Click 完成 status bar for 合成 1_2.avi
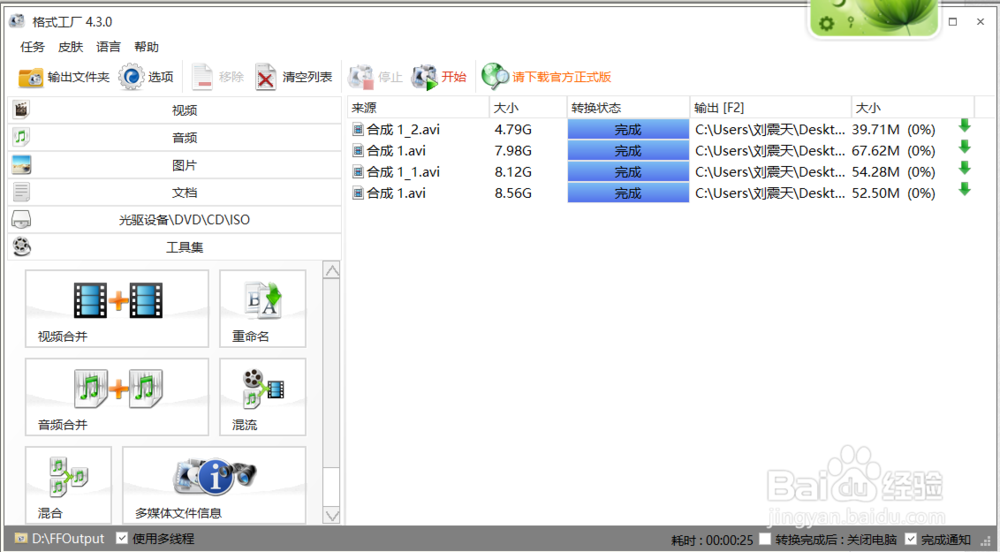The image size is (1000, 552). [x=628, y=129]
